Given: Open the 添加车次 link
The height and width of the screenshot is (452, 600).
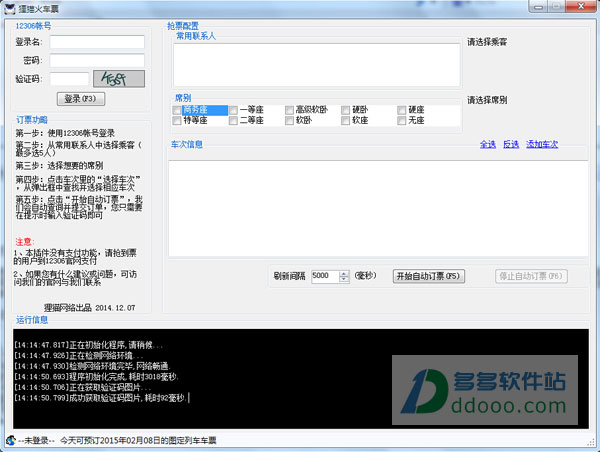Looking at the screenshot, I should [542, 144].
